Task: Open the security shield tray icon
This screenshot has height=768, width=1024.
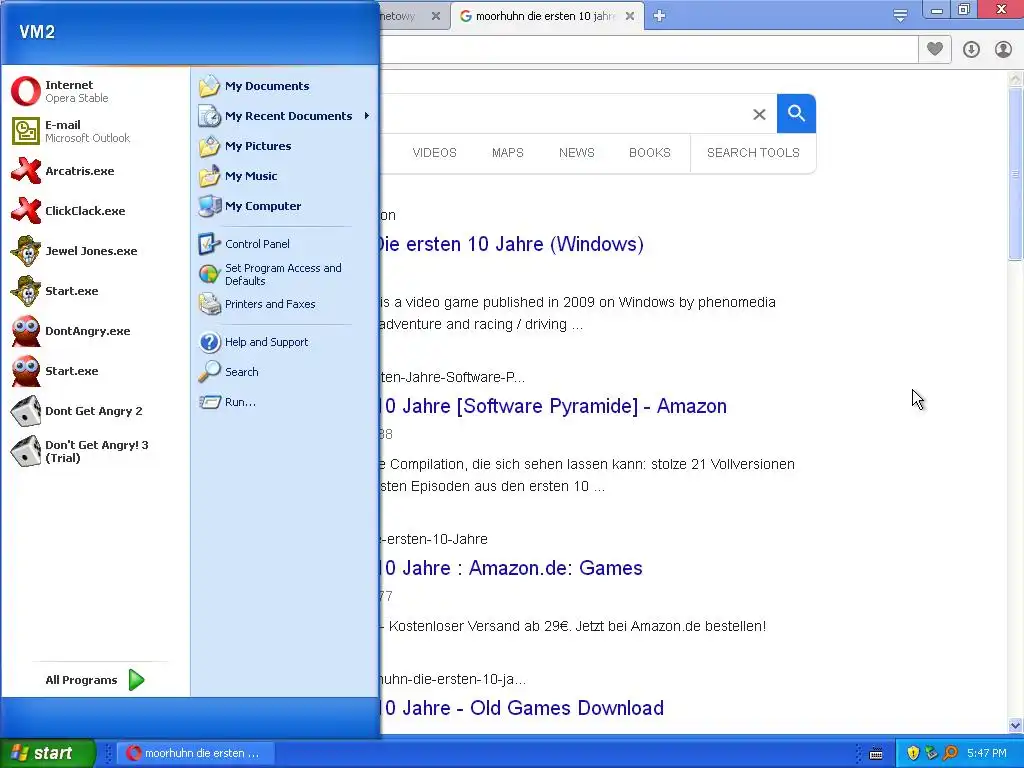Action: 913,753
